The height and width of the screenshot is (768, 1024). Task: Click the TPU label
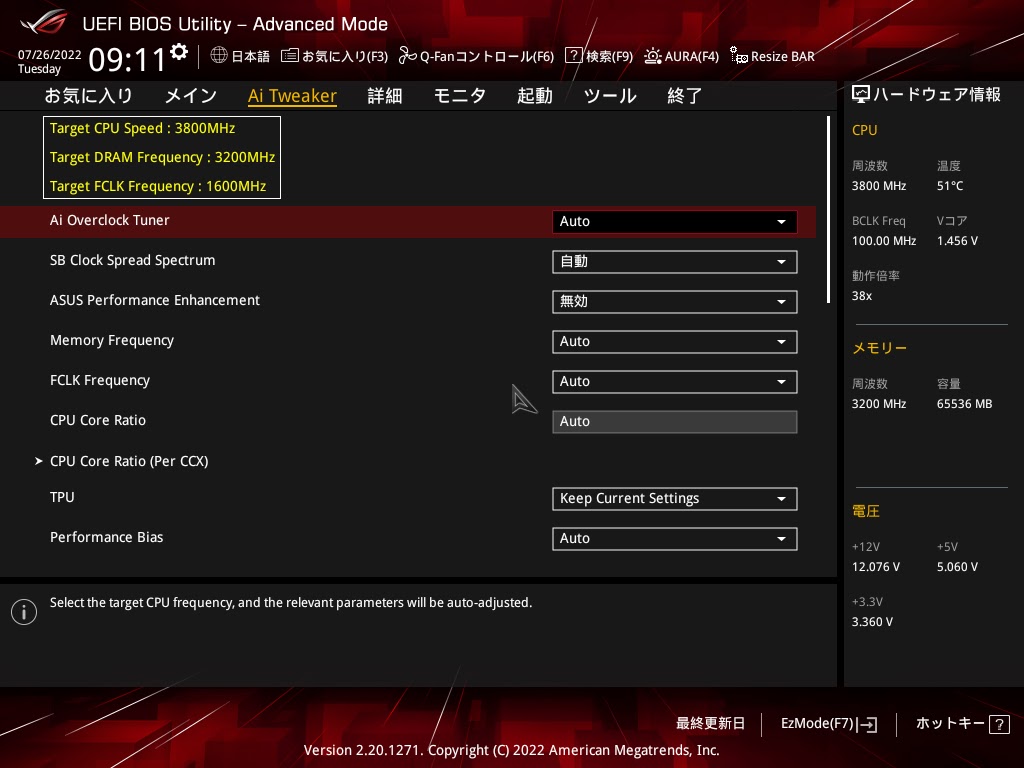pos(62,497)
